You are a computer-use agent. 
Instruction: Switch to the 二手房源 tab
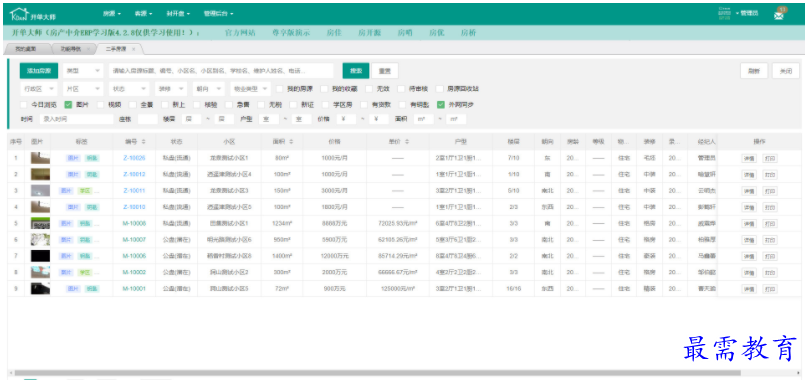117,49
